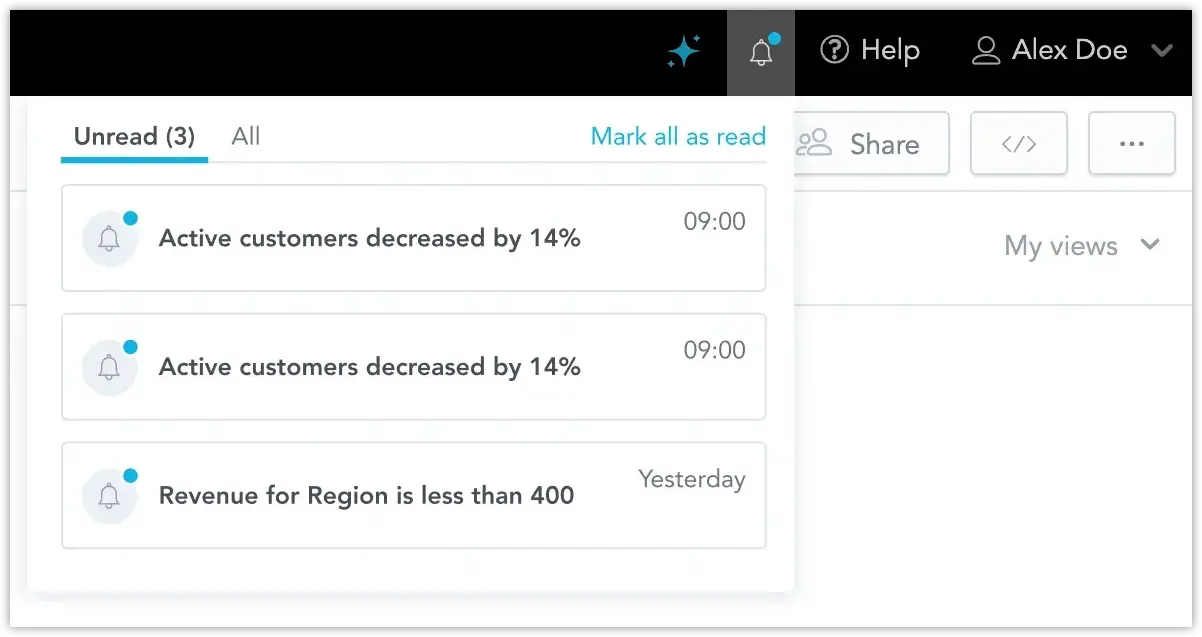Click the bell icon on Revenue for Region alert
Viewport: 1202px width, 637px height.
[109, 495]
